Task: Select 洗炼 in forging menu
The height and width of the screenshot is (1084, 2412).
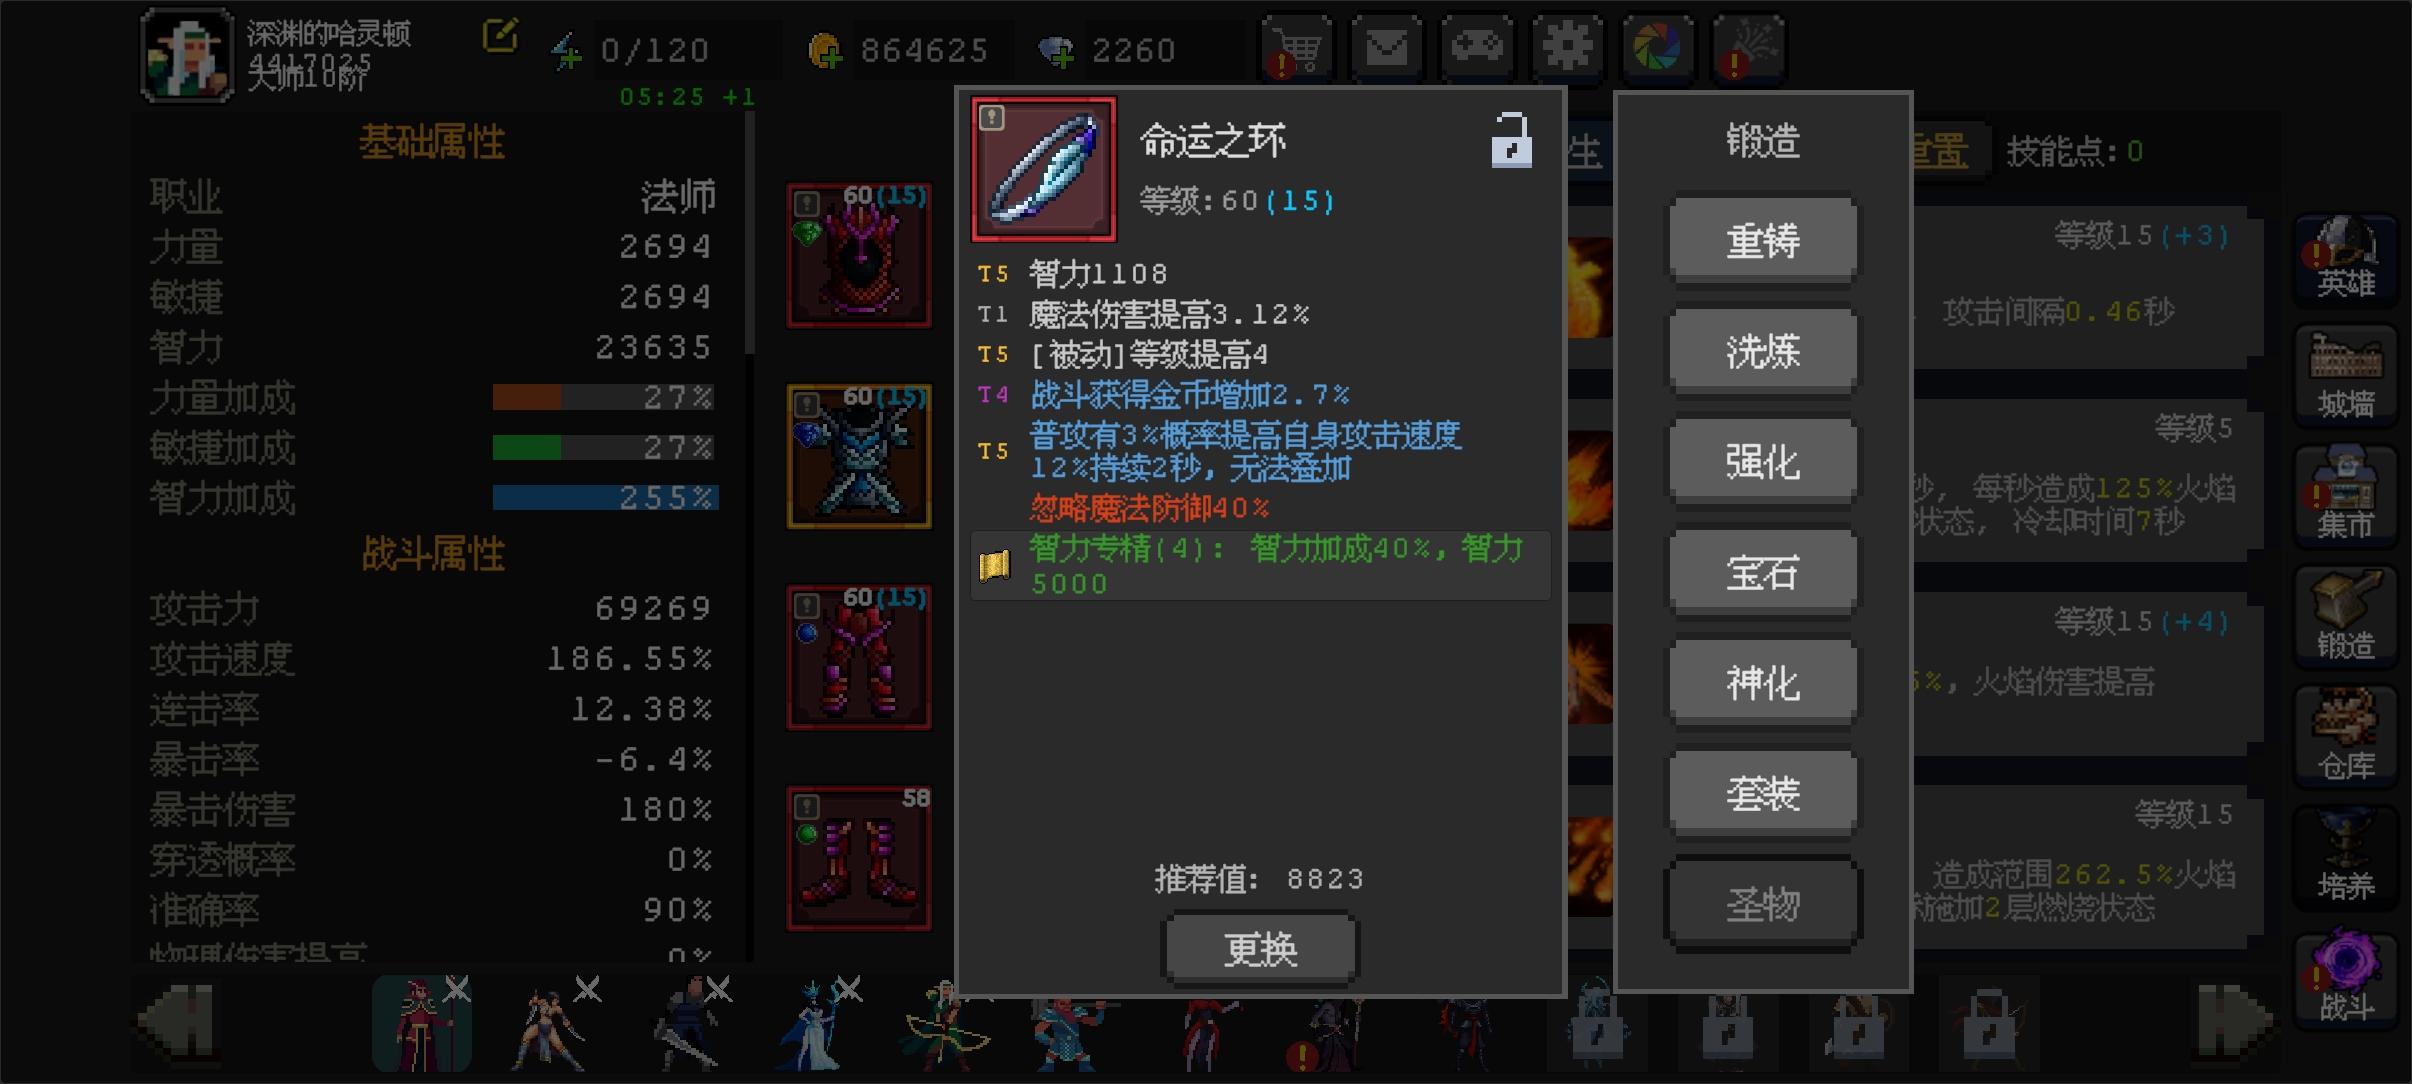Action: coord(1762,351)
